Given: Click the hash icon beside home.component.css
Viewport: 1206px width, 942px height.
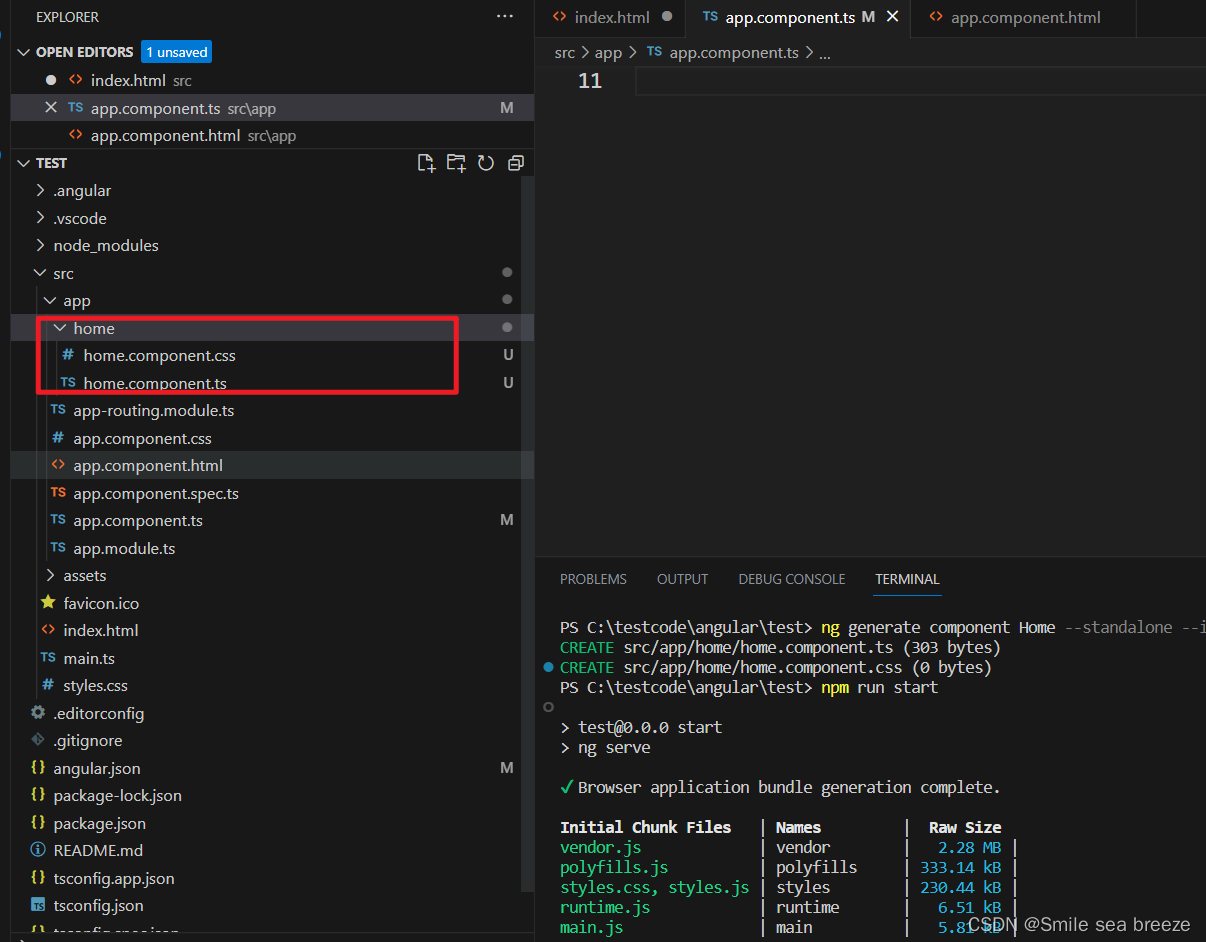Looking at the screenshot, I should pyautogui.click(x=68, y=355).
